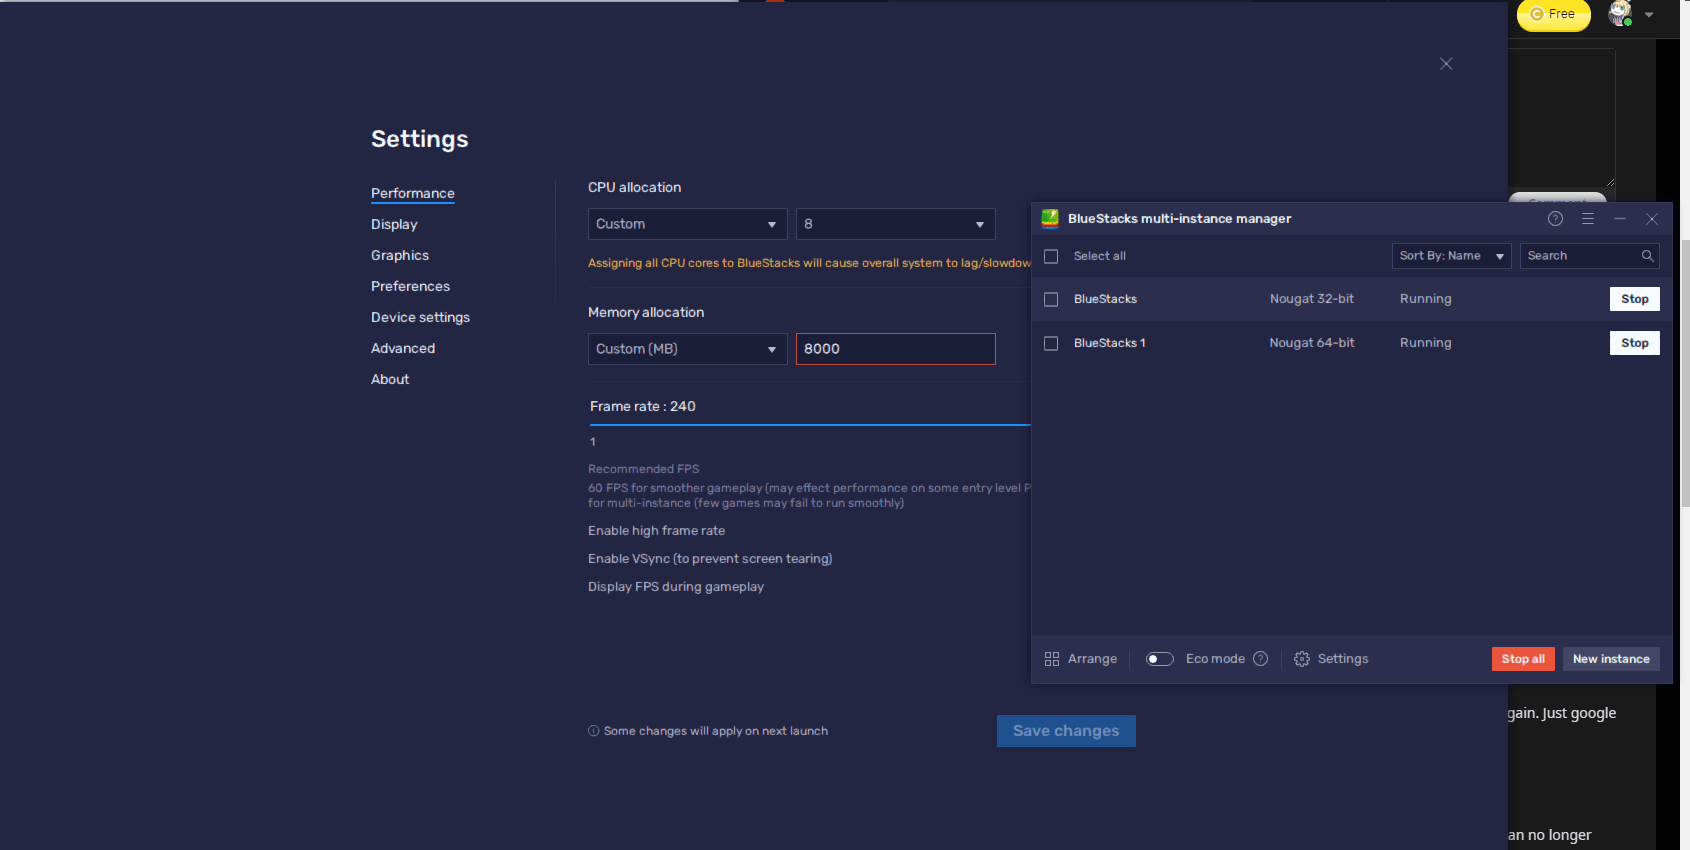The height and width of the screenshot is (850, 1690).
Task: Check the BlueStacks 1 instance checkbox
Action: click(x=1051, y=343)
